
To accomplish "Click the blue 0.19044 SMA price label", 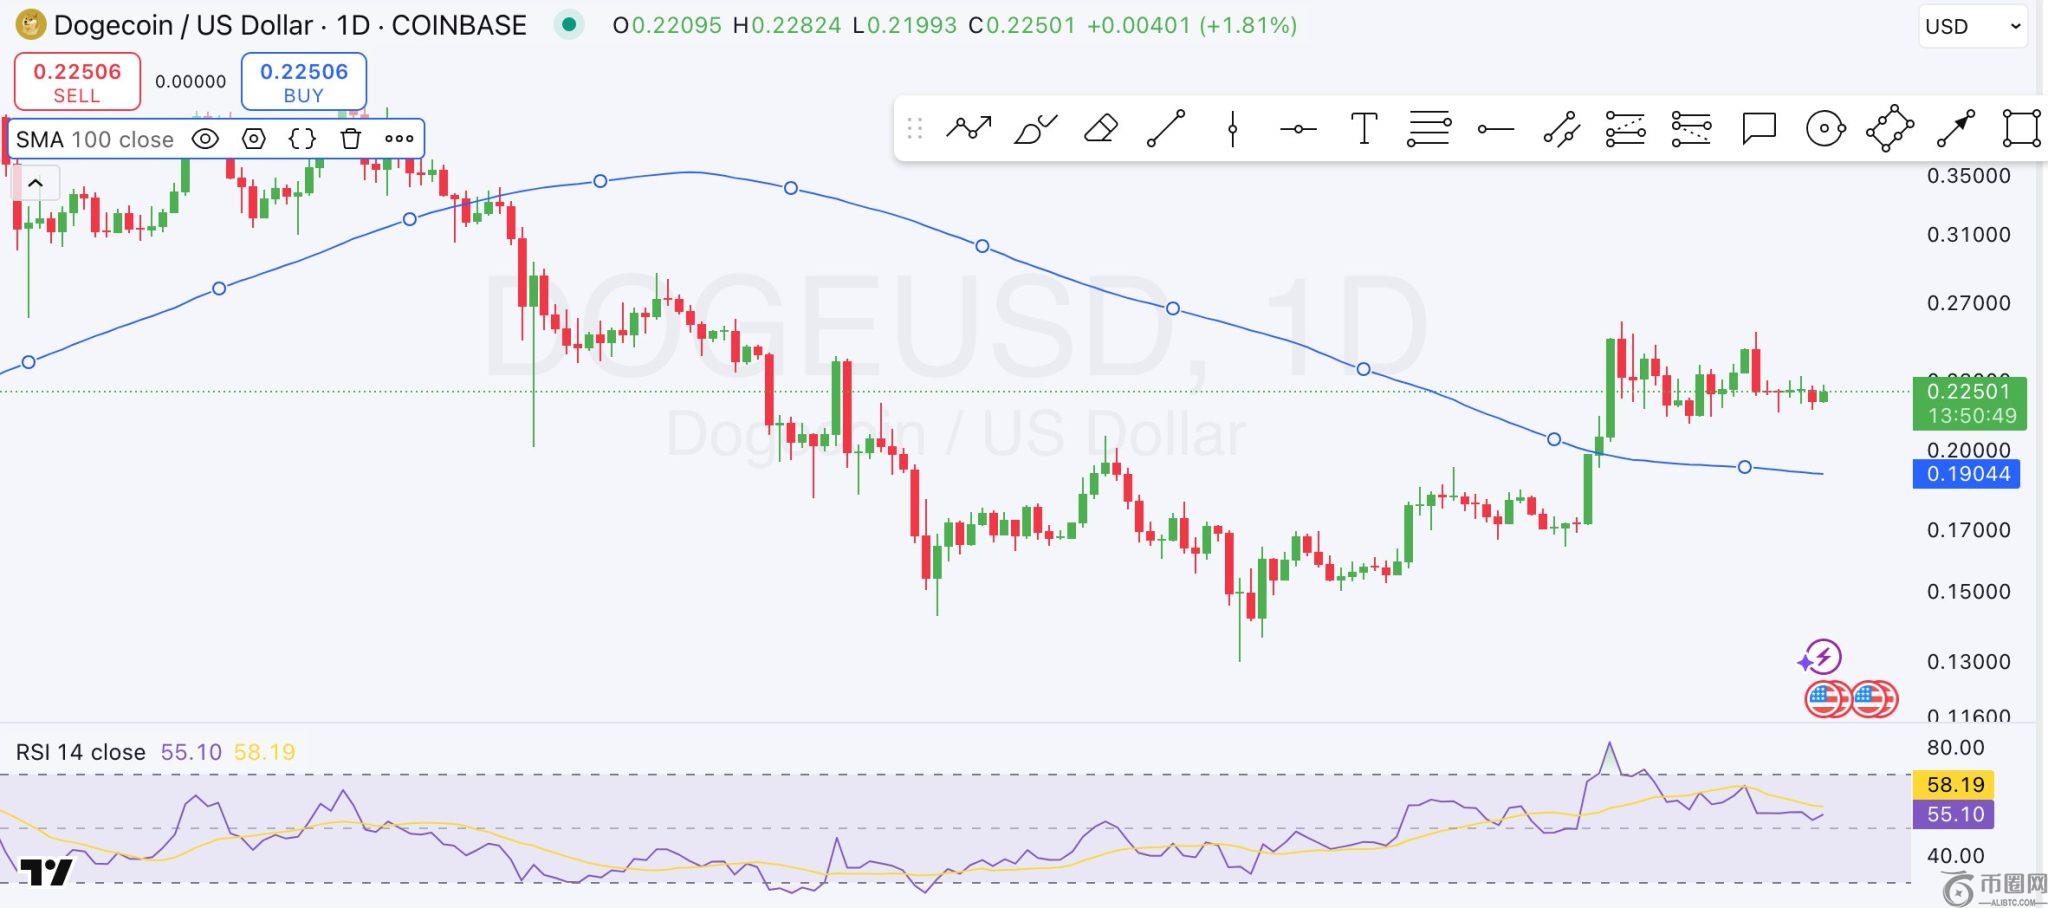I will (1966, 474).
